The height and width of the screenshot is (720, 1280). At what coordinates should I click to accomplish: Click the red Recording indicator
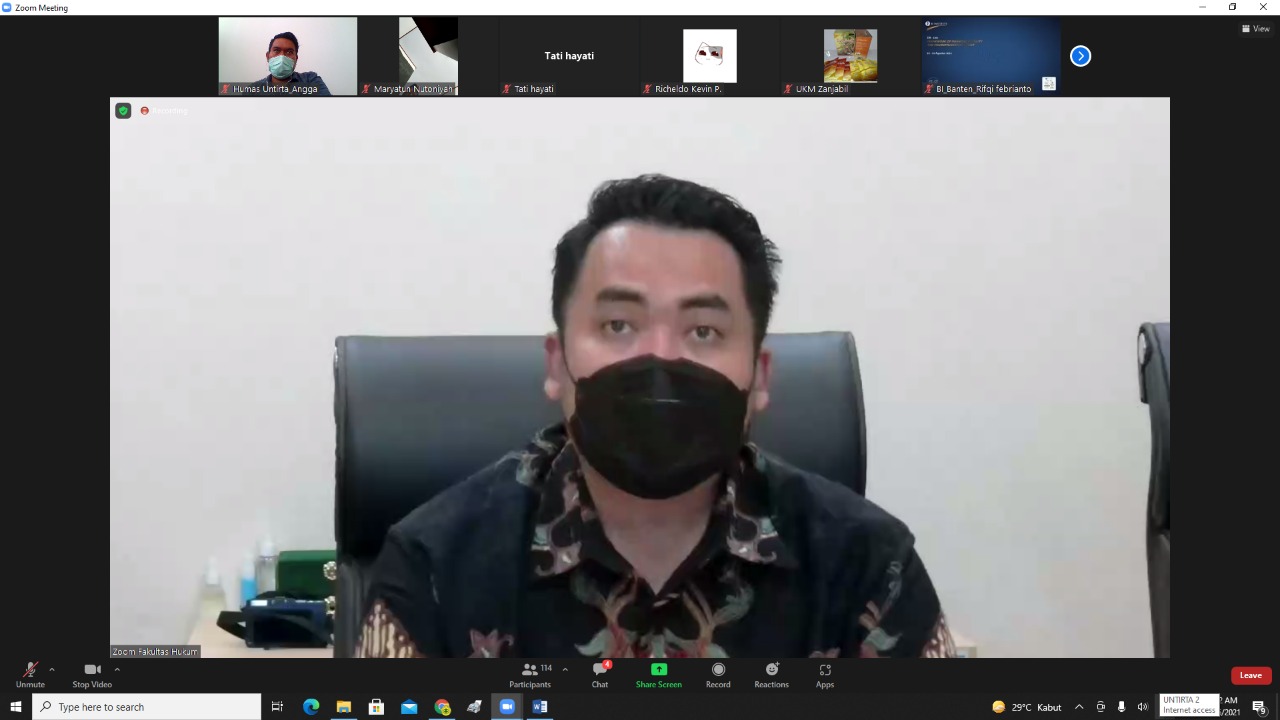(164, 111)
